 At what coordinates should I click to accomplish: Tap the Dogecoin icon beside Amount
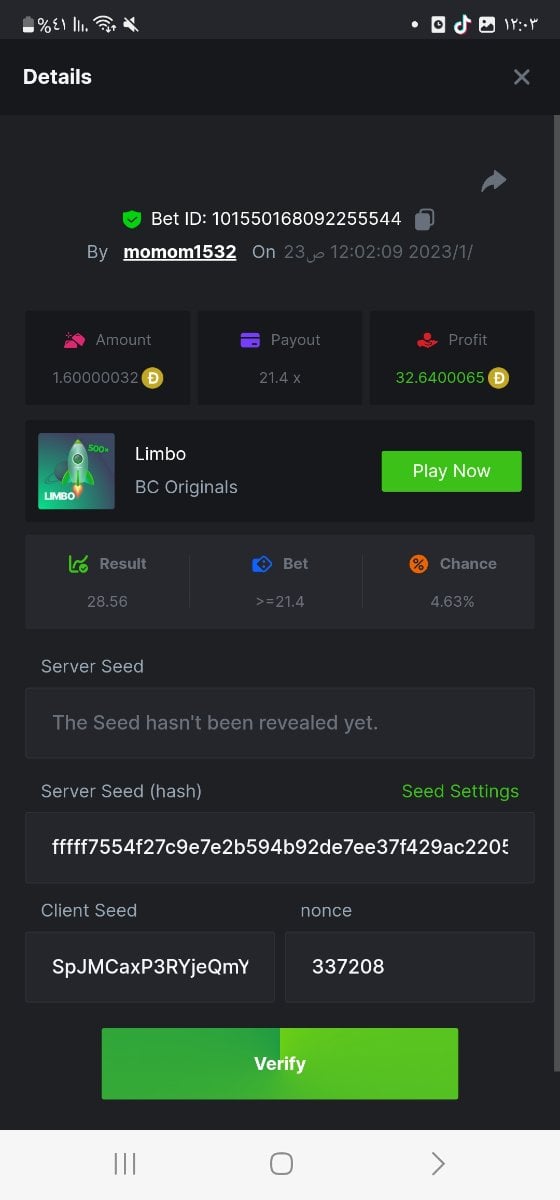tap(152, 378)
